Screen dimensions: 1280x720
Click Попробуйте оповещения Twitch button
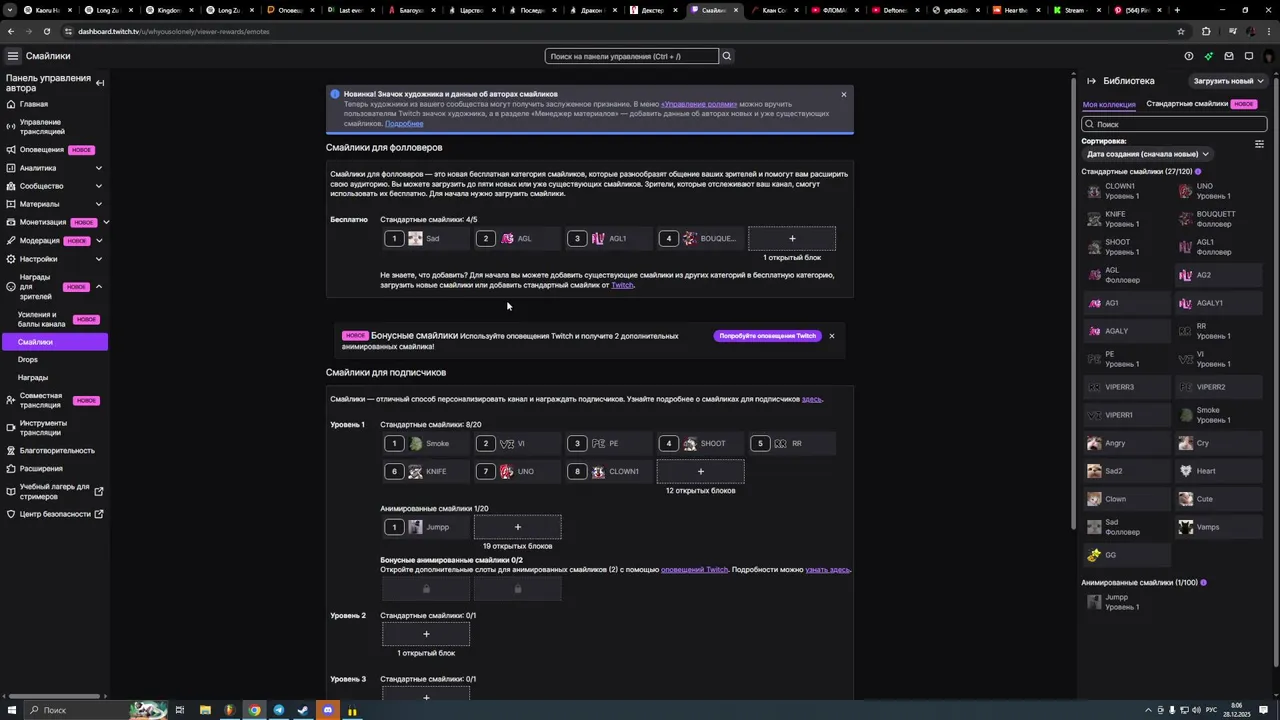pos(768,336)
